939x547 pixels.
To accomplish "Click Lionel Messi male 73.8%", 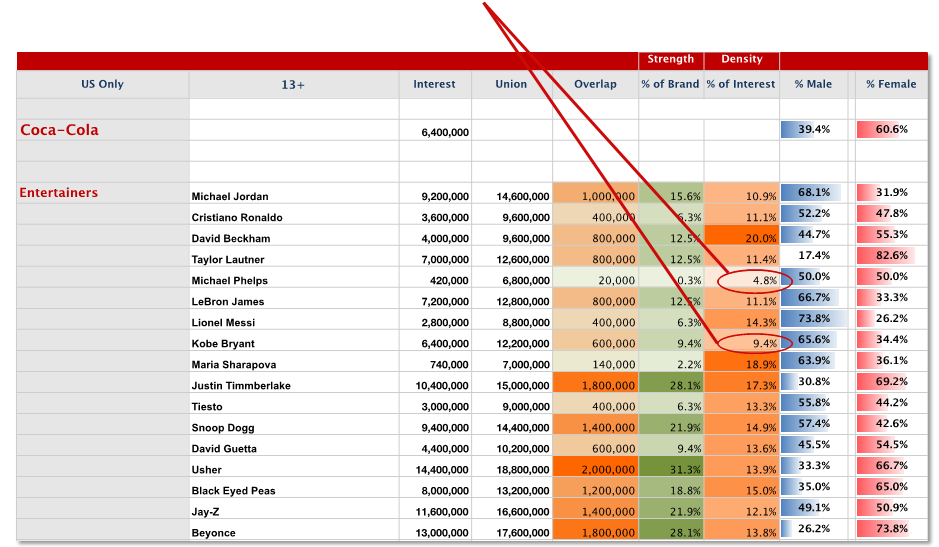I will coord(814,318).
